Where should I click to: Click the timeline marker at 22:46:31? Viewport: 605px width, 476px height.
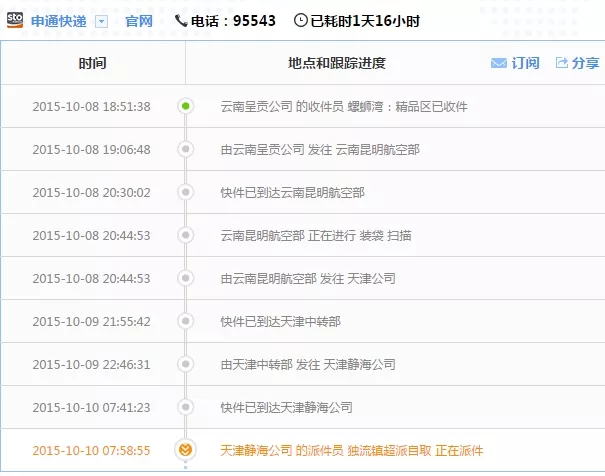pos(186,364)
